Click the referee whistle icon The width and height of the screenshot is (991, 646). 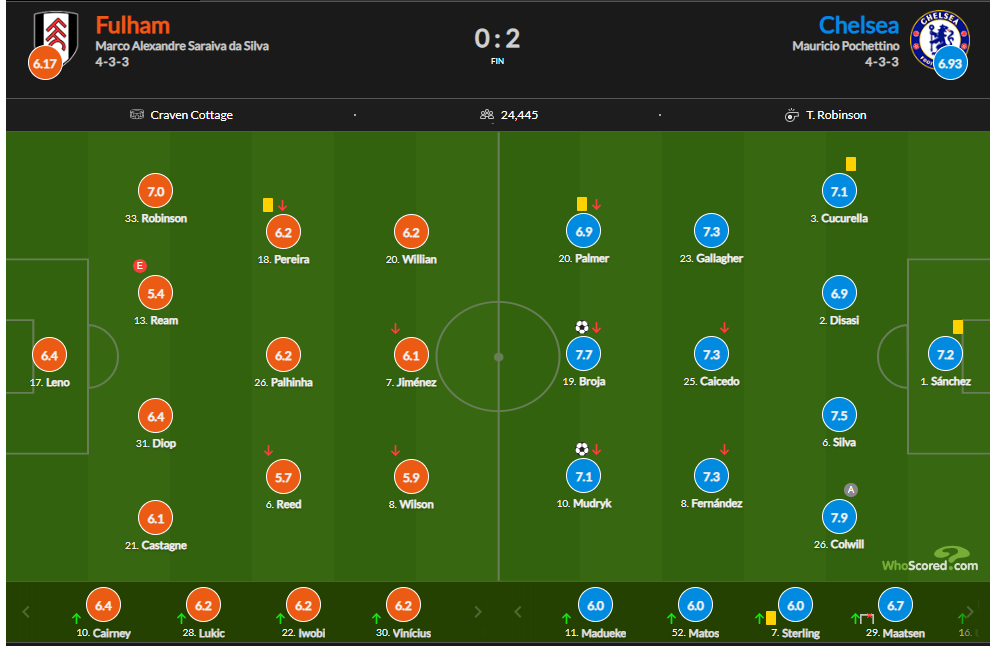(x=791, y=115)
